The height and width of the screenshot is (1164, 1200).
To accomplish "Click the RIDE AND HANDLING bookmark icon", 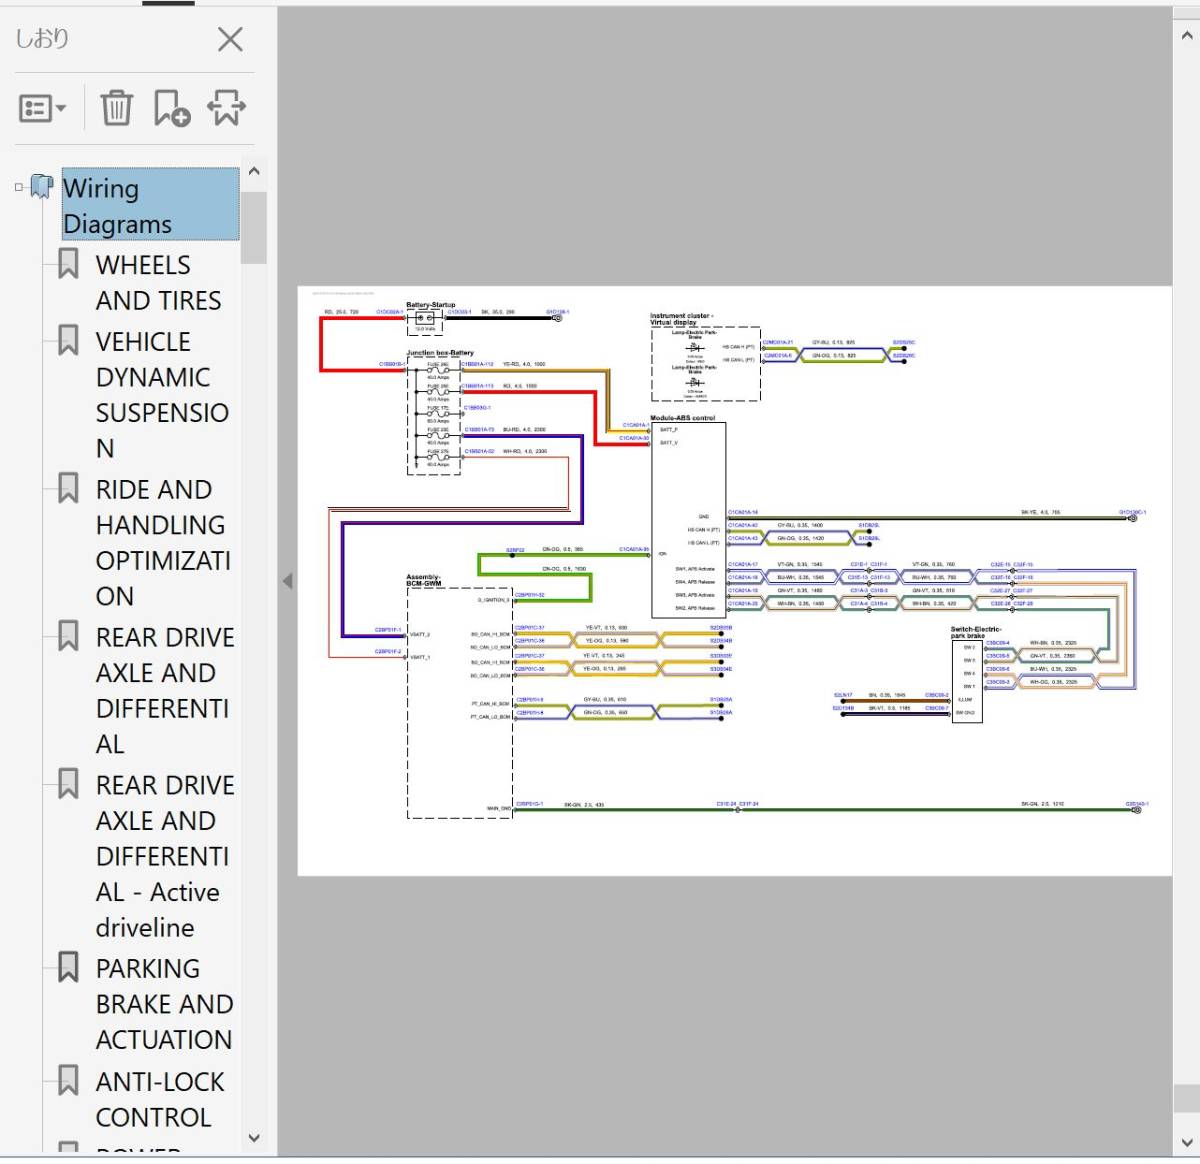I will 68,488.
